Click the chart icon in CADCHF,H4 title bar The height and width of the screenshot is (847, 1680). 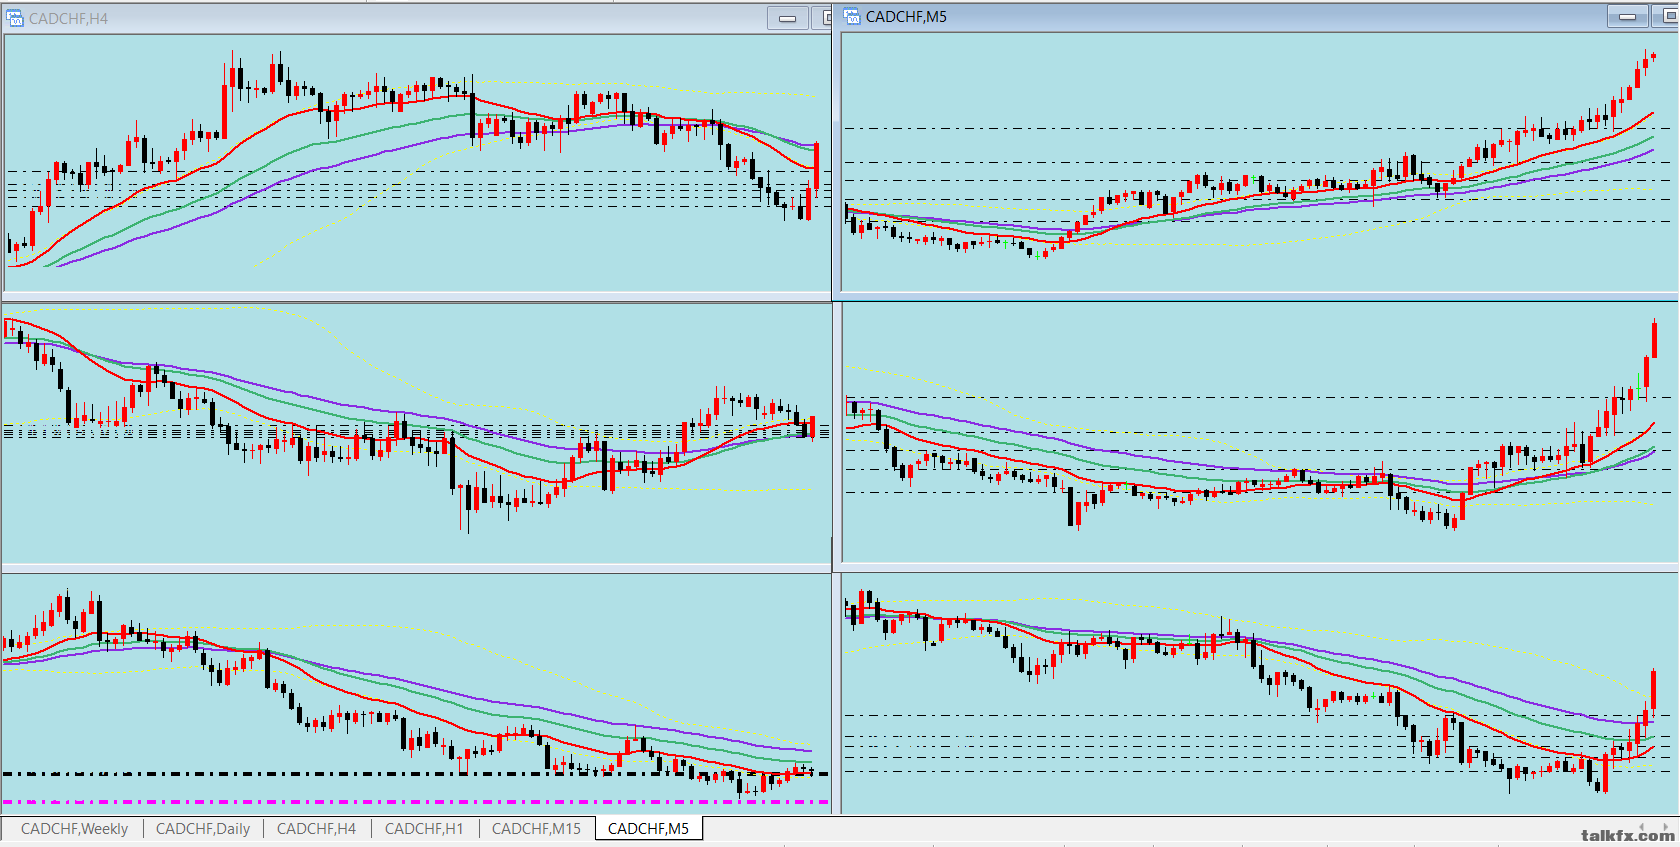(15, 18)
